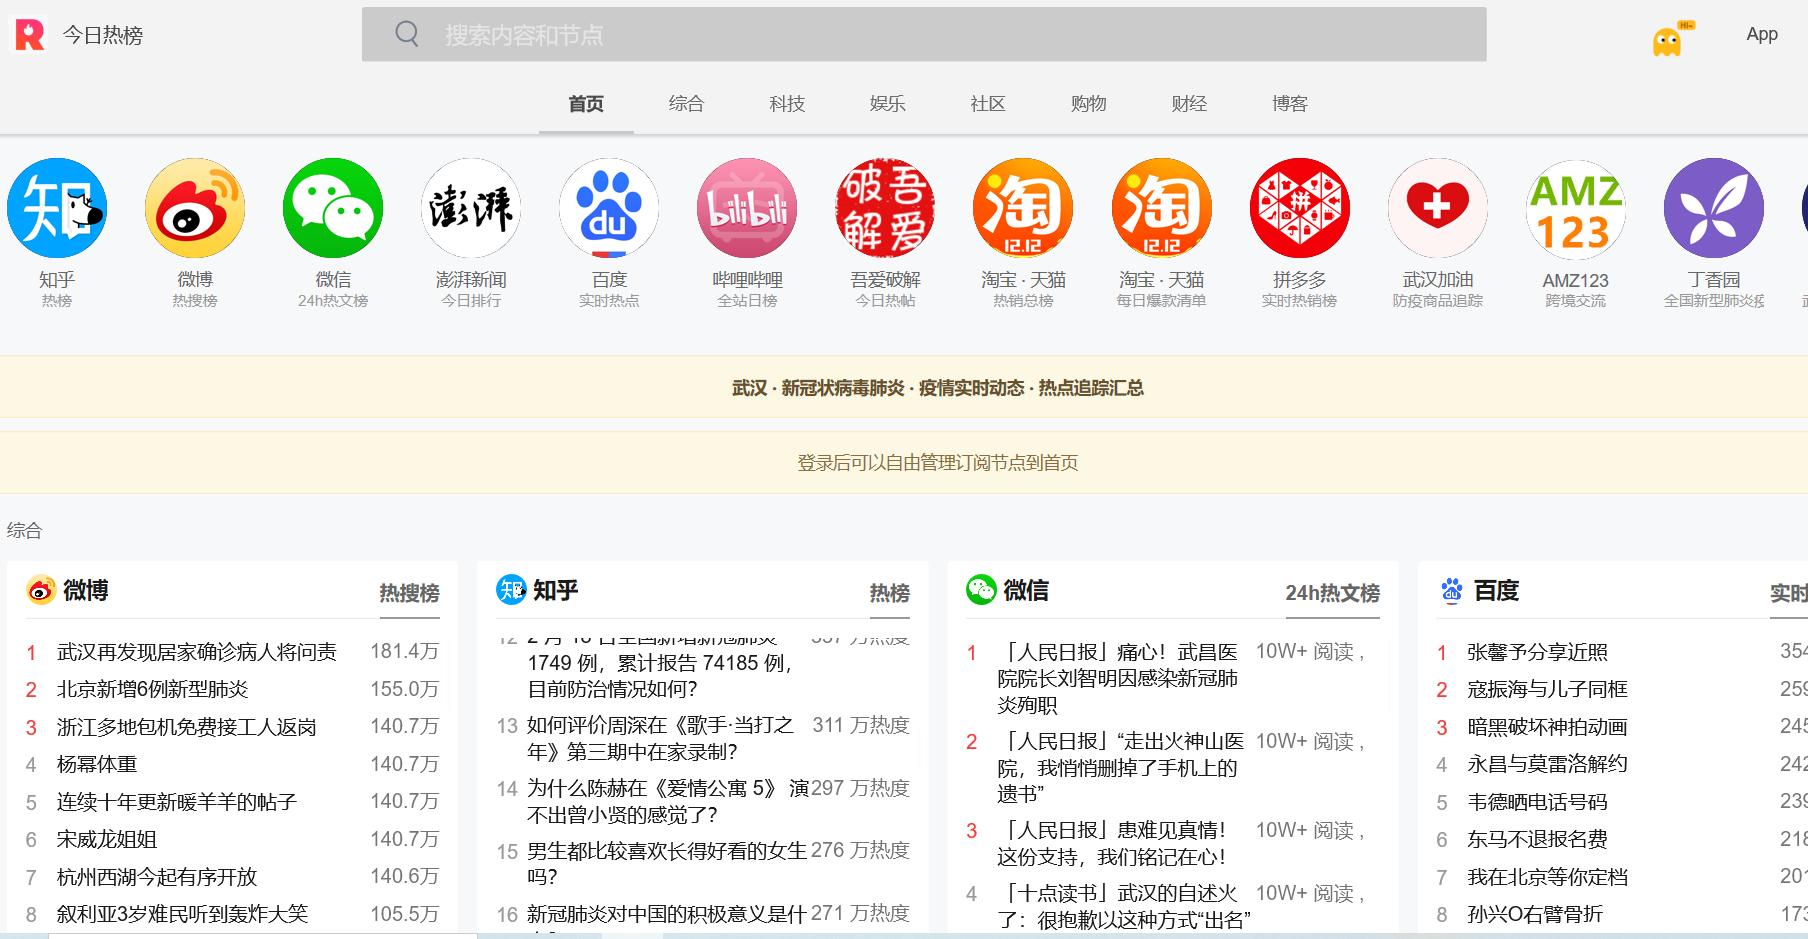The width and height of the screenshot is (1808, 939).
Task: Click the 吾爱破解今日热帖 icon
Action: pyautogui.click(x=883, y=207)
